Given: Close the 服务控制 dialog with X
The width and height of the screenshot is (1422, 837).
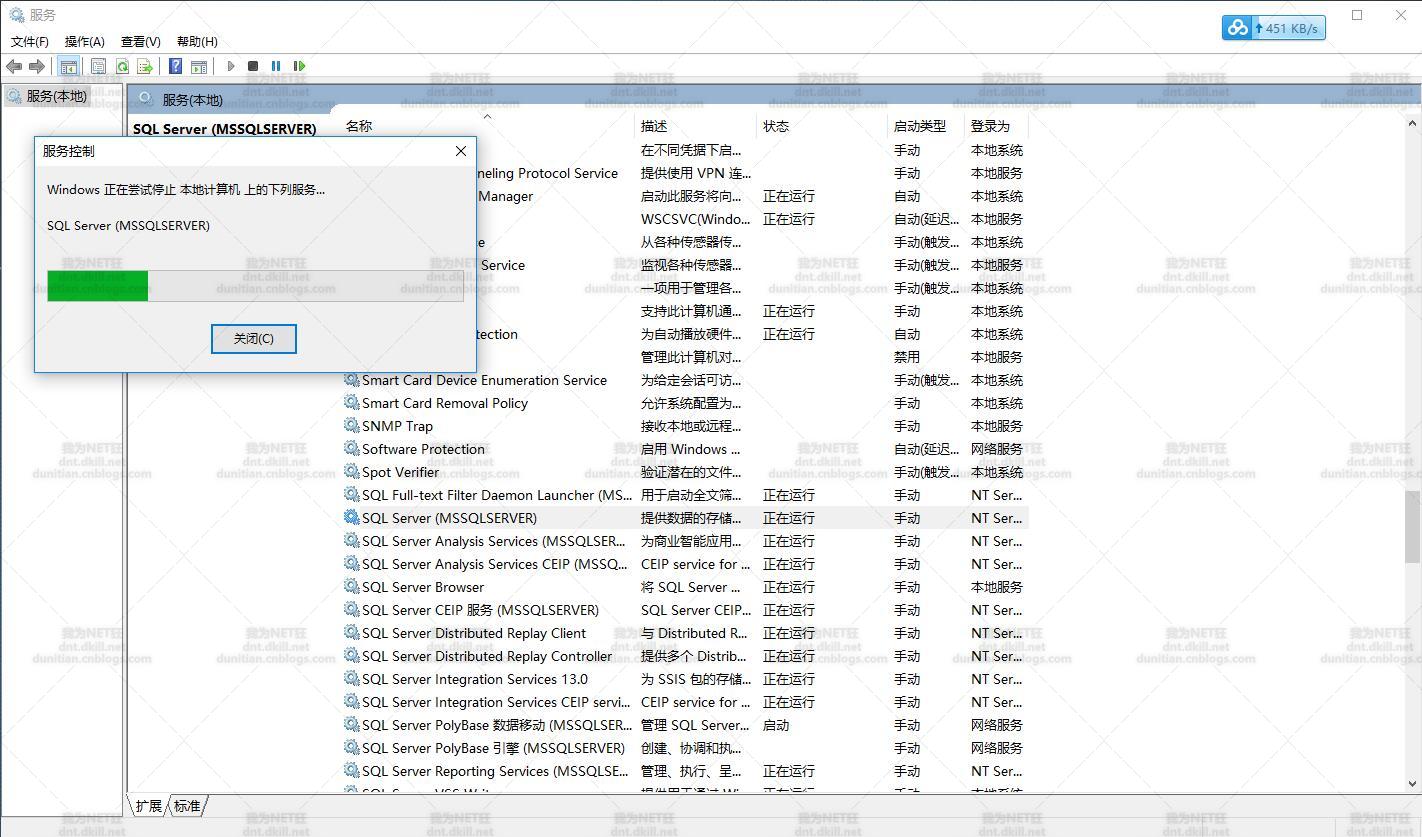Looking at the screenshot, I should (x=461, y=151).
